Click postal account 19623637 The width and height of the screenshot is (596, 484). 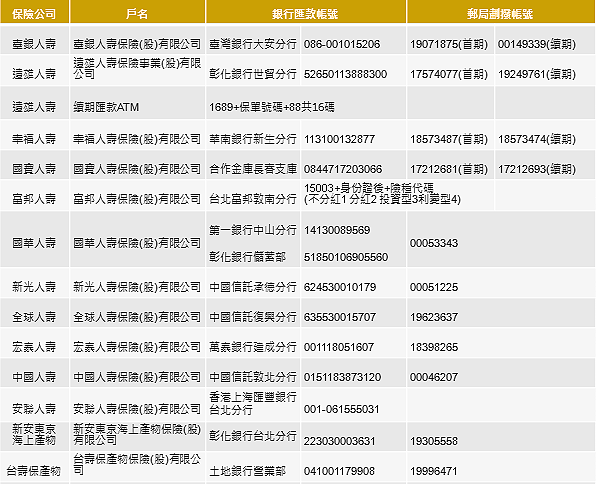click(x=434, y=317)
